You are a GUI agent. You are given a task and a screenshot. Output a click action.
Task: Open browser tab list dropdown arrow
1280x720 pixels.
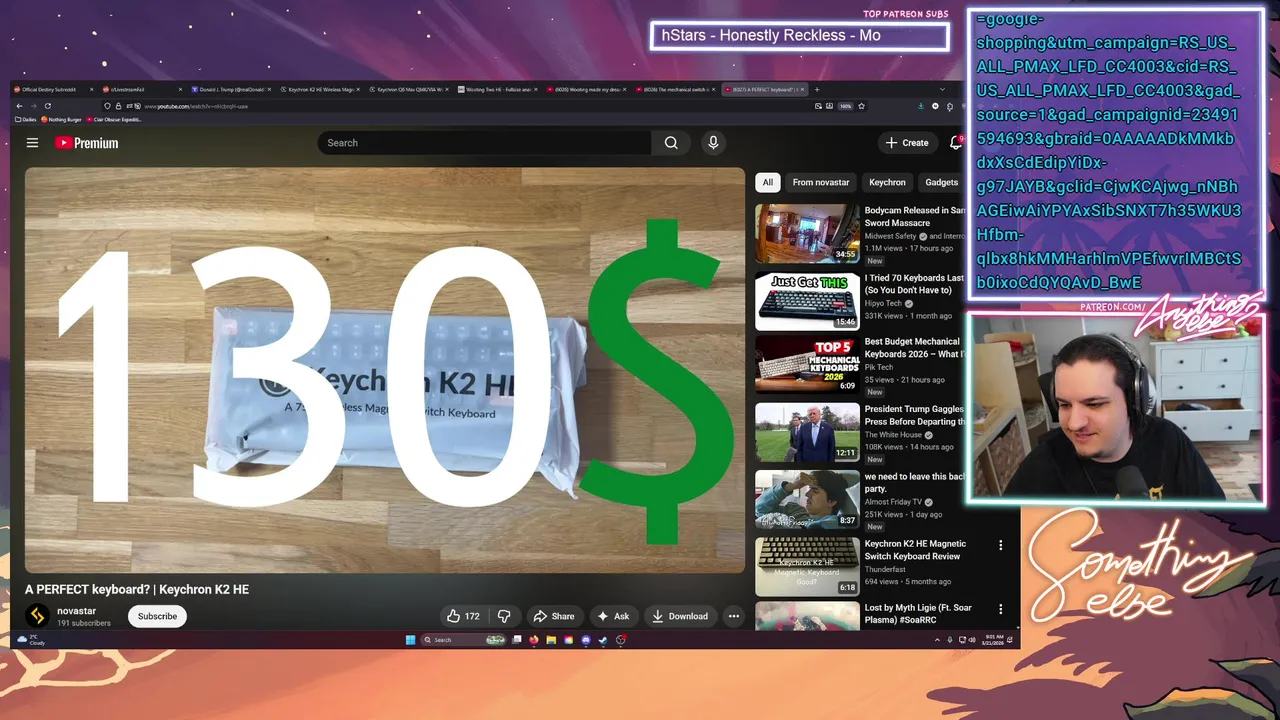[x=941, y=89]
